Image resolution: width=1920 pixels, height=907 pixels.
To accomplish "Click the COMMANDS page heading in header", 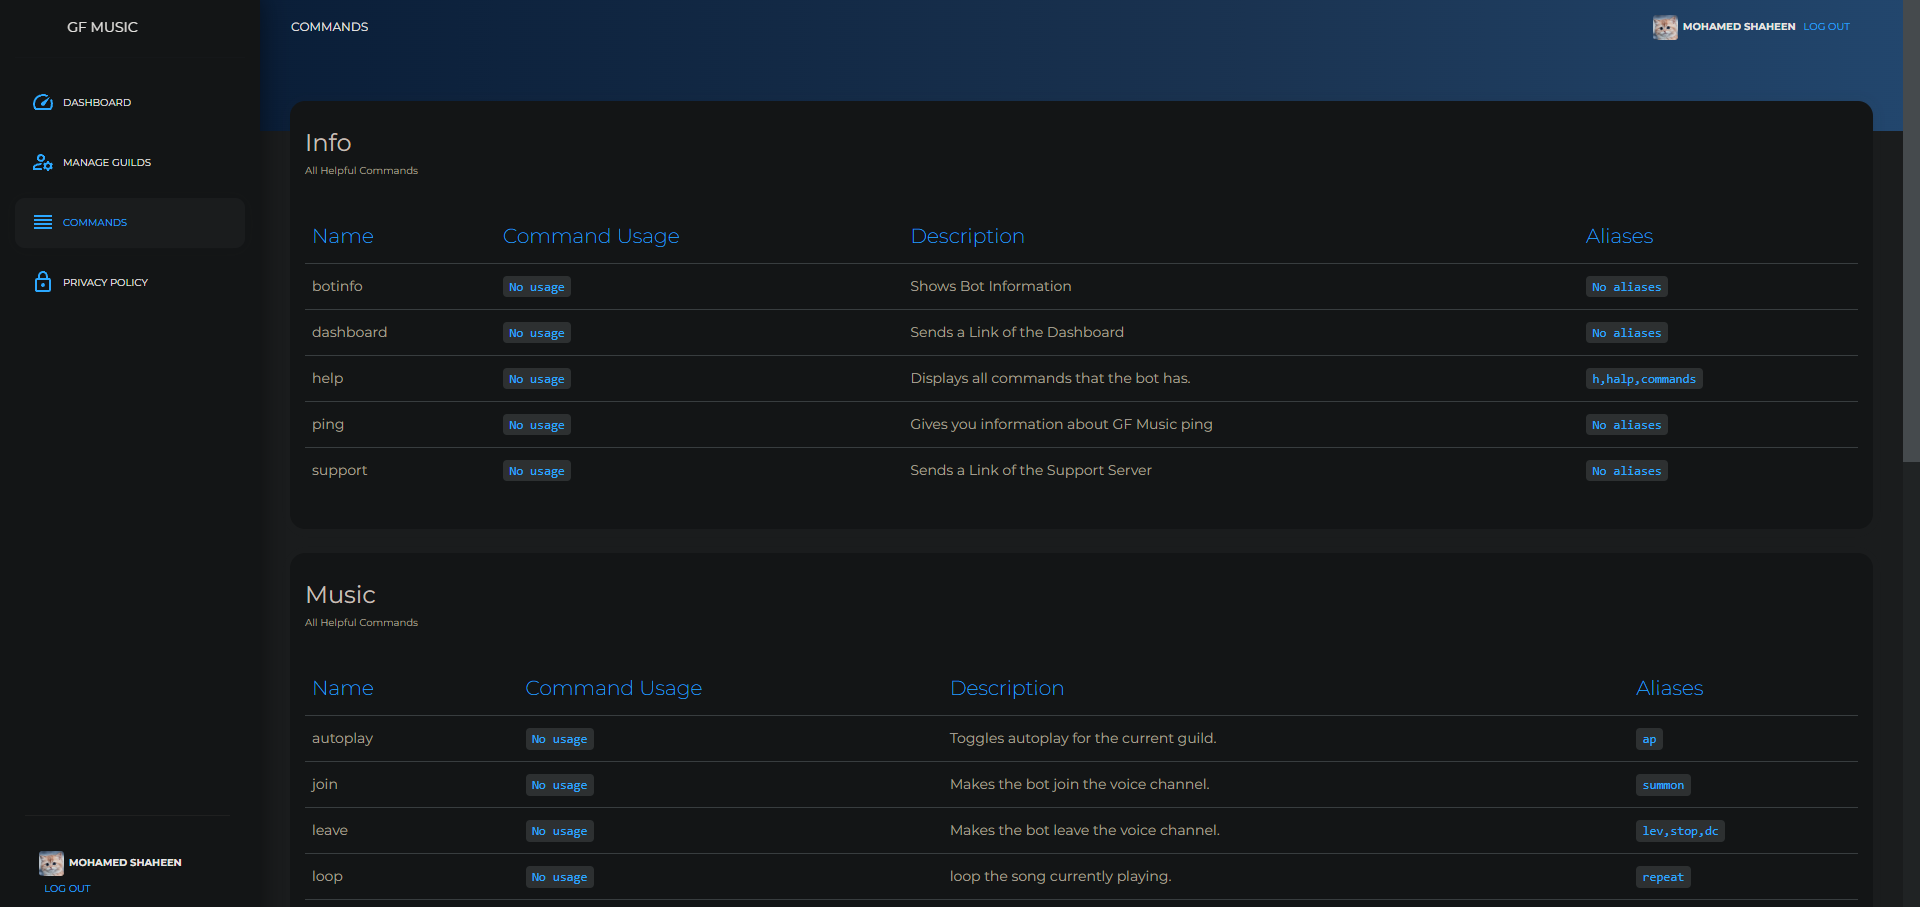I will [329, 27].
